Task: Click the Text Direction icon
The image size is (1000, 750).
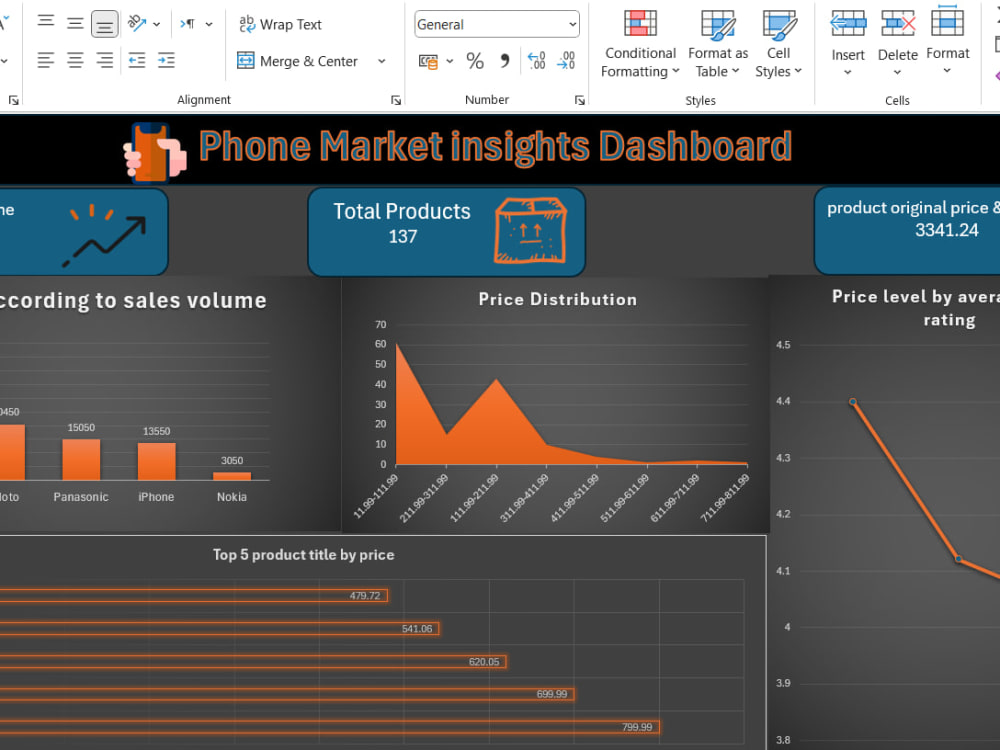Action: [x=188, y=24]
